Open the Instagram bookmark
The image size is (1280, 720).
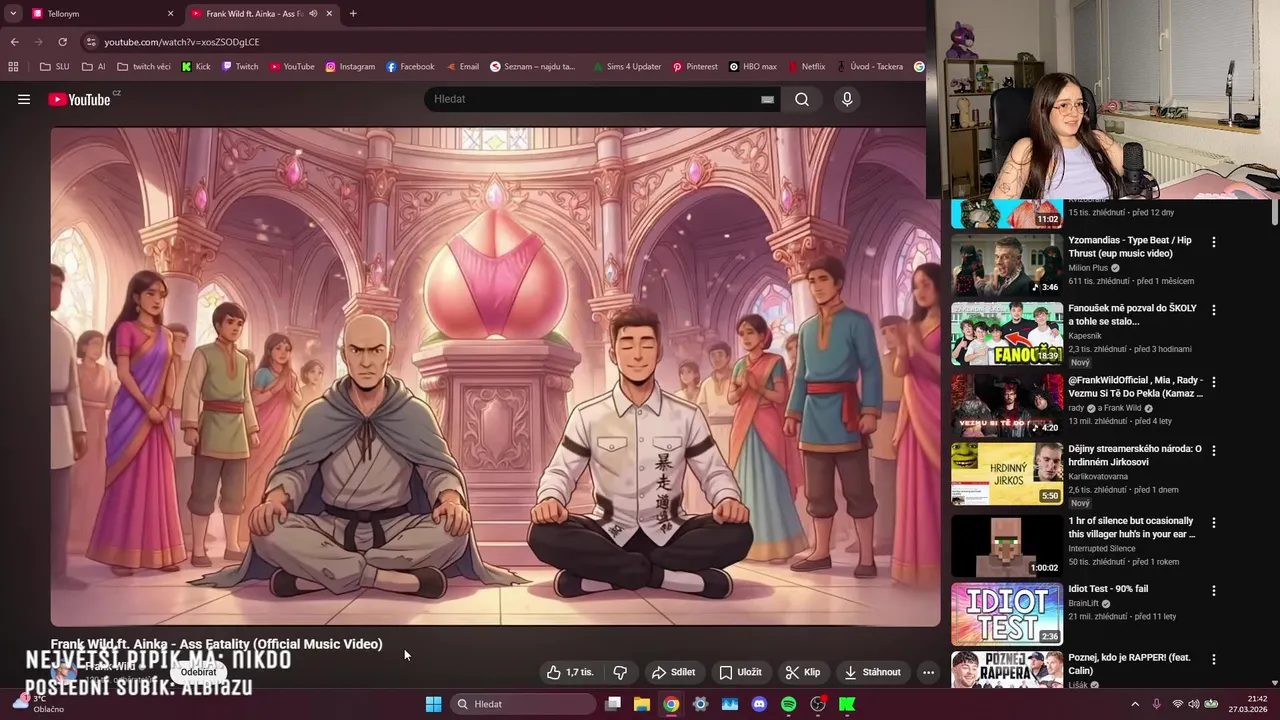tap(350, 67)
